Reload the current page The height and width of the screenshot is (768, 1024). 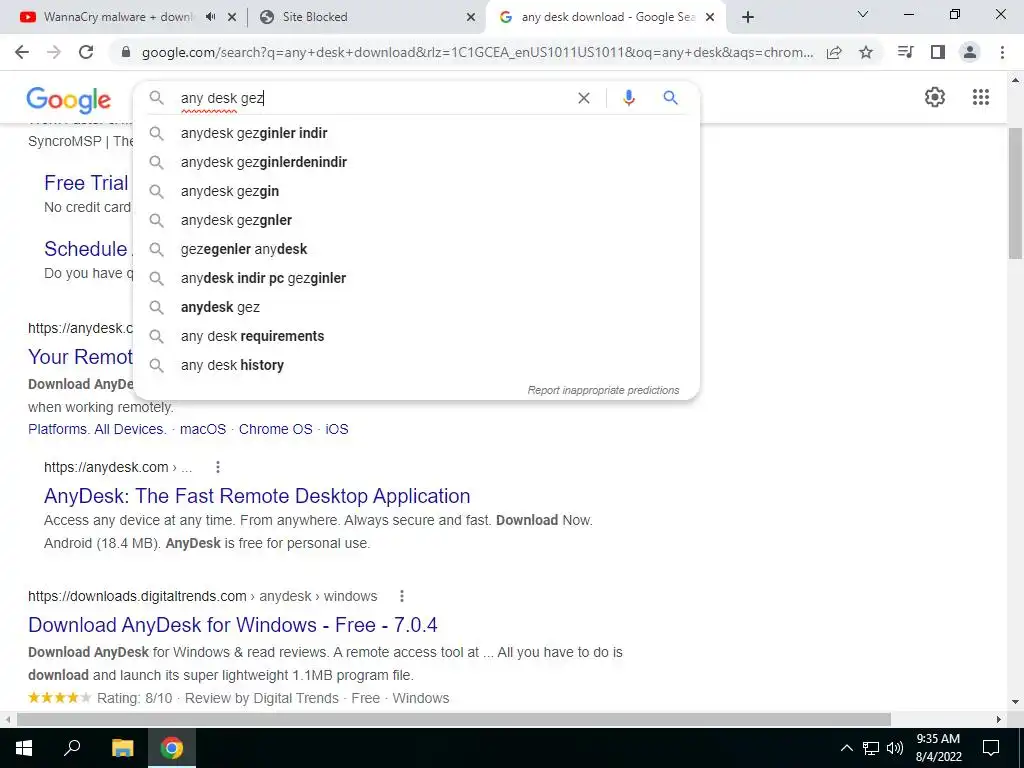pos(86,52)
